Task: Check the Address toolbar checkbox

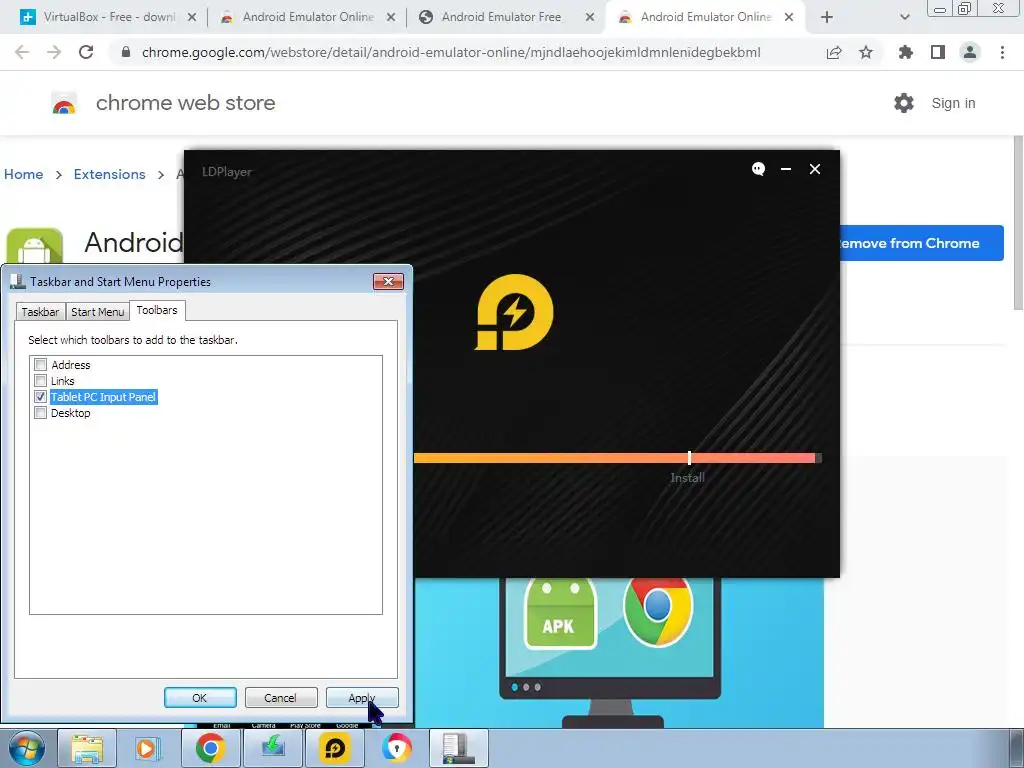Action: 40,364
